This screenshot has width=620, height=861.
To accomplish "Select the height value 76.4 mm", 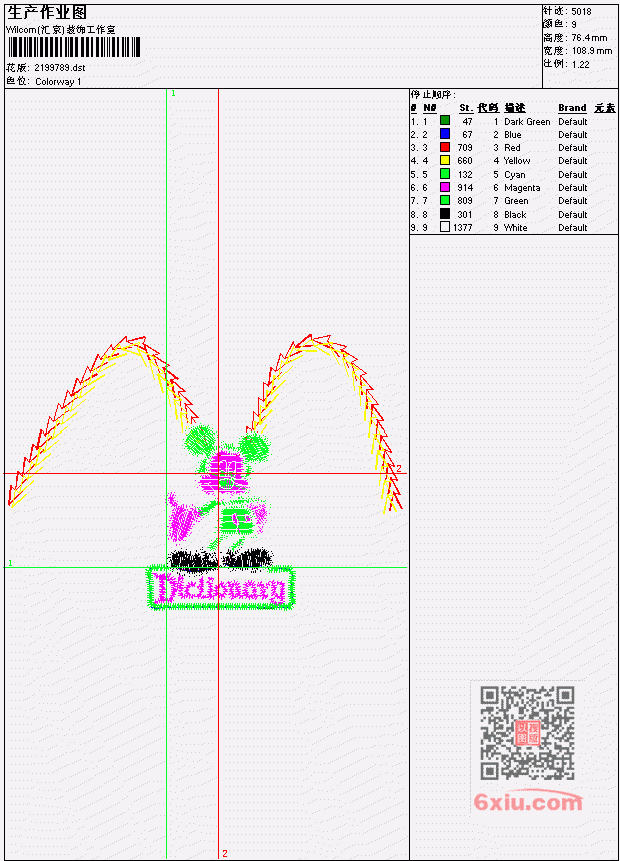I will [x=589, y=38].
